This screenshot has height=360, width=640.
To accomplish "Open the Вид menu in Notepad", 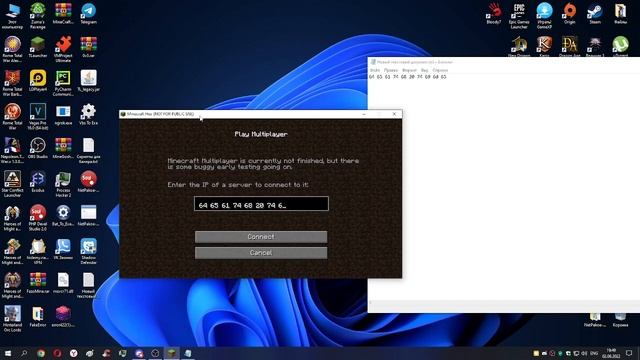I will point(424,70).
